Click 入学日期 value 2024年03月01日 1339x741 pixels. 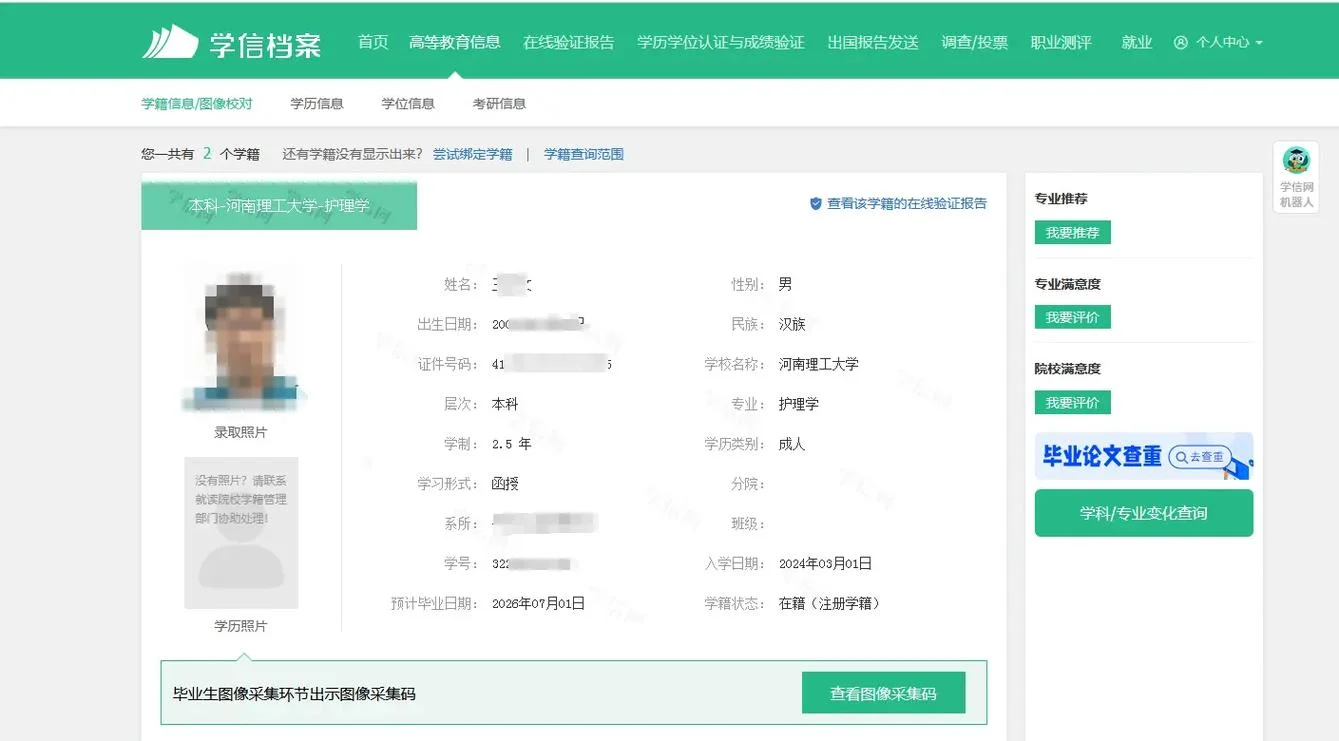point(825,564)
